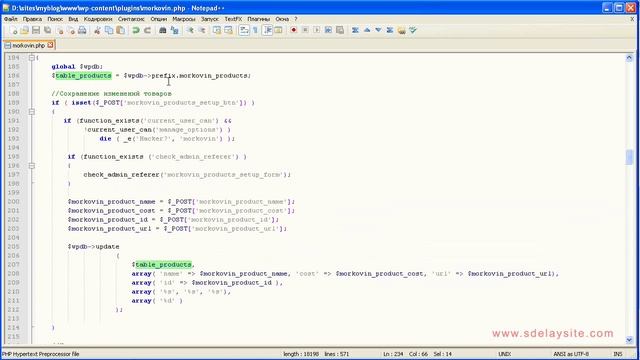Click line number 205 in margin
640x360 pixels.
click(x=13, y=247)
